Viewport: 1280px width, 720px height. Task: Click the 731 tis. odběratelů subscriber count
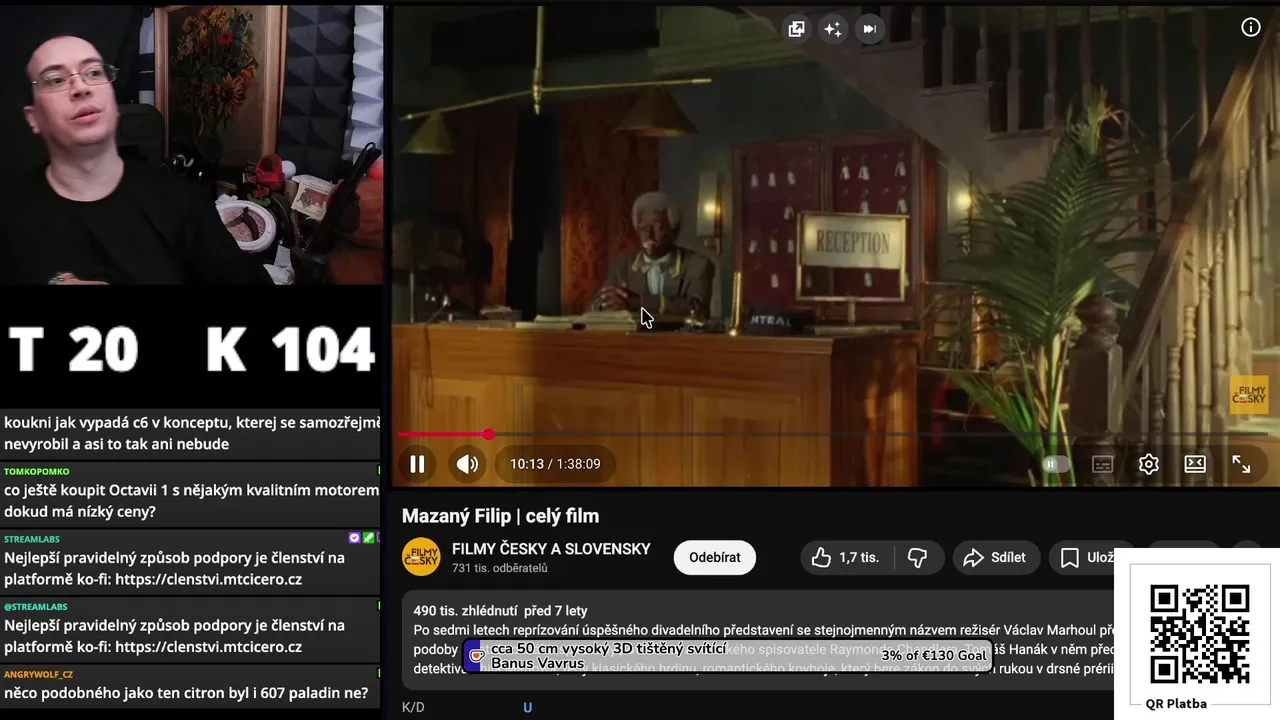(x=500, y=568)
